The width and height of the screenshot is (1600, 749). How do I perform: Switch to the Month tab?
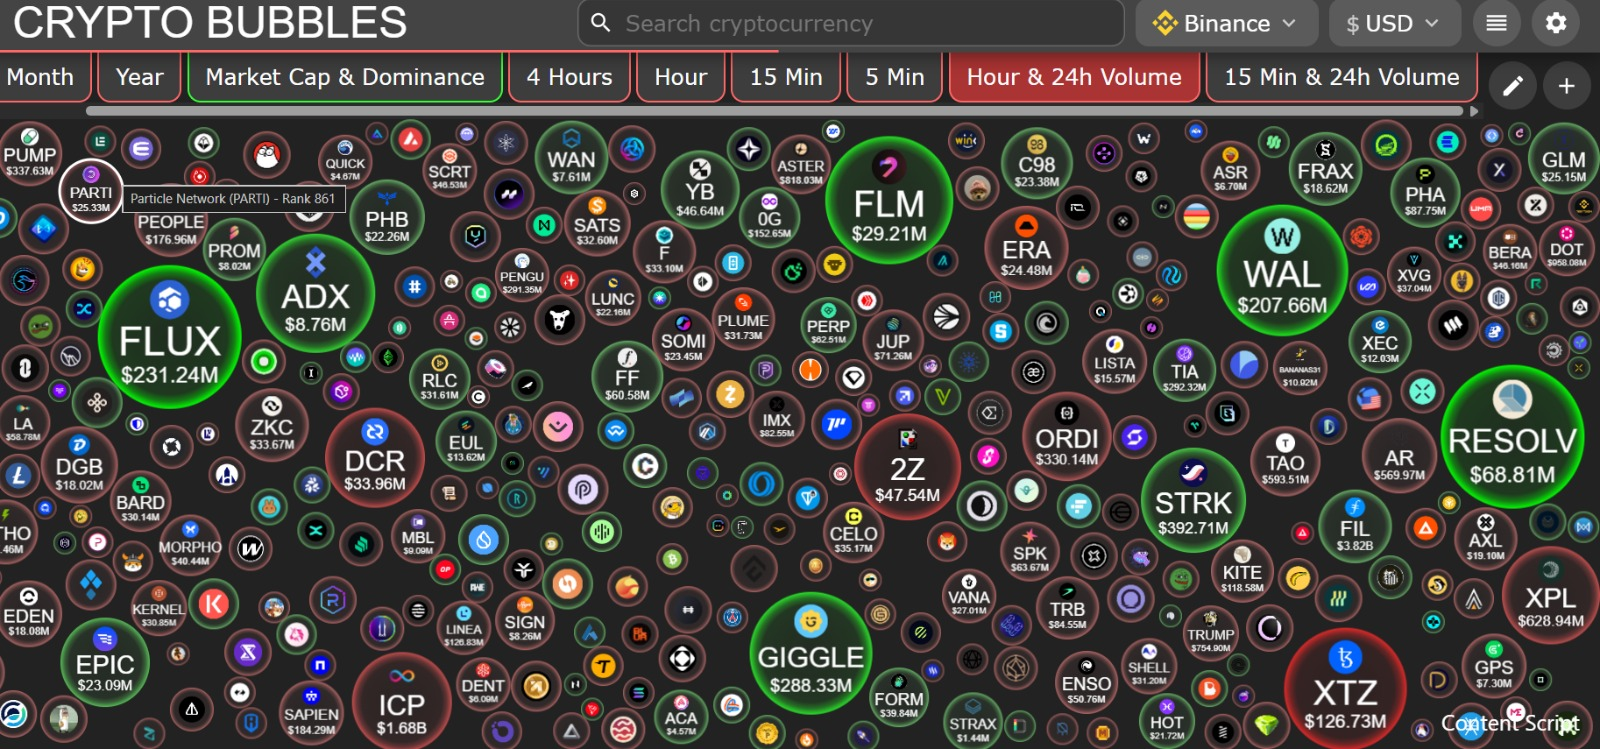[41, 77]
